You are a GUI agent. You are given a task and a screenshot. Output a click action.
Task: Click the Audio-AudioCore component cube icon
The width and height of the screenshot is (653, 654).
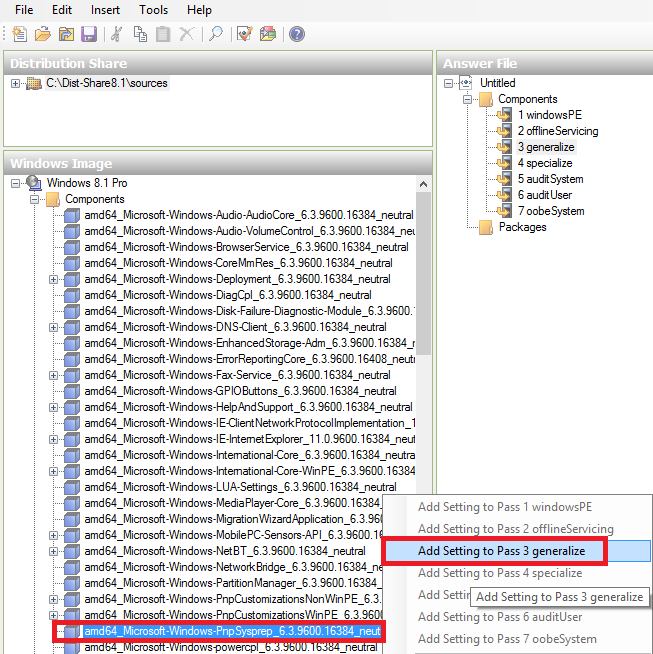(x=72, y=215)
